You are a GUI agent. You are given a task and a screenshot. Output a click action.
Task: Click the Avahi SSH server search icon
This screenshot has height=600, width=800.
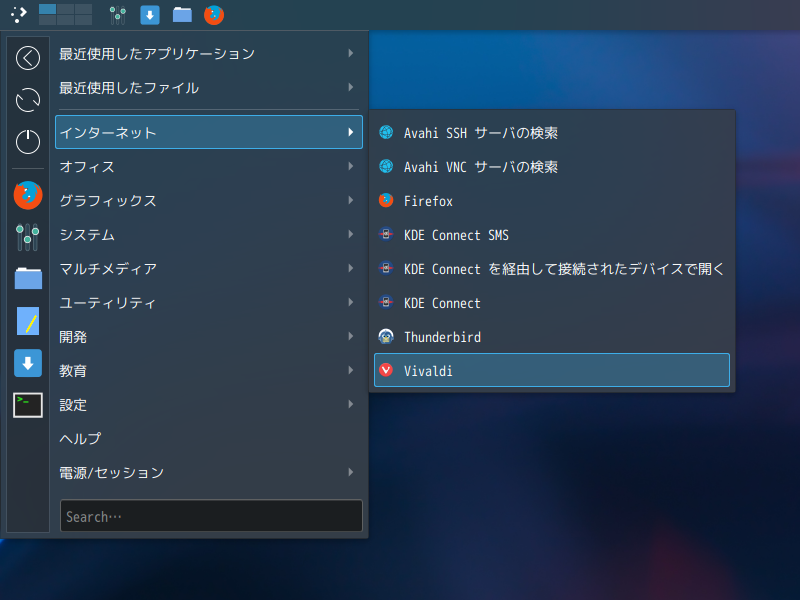coord(386,132)
